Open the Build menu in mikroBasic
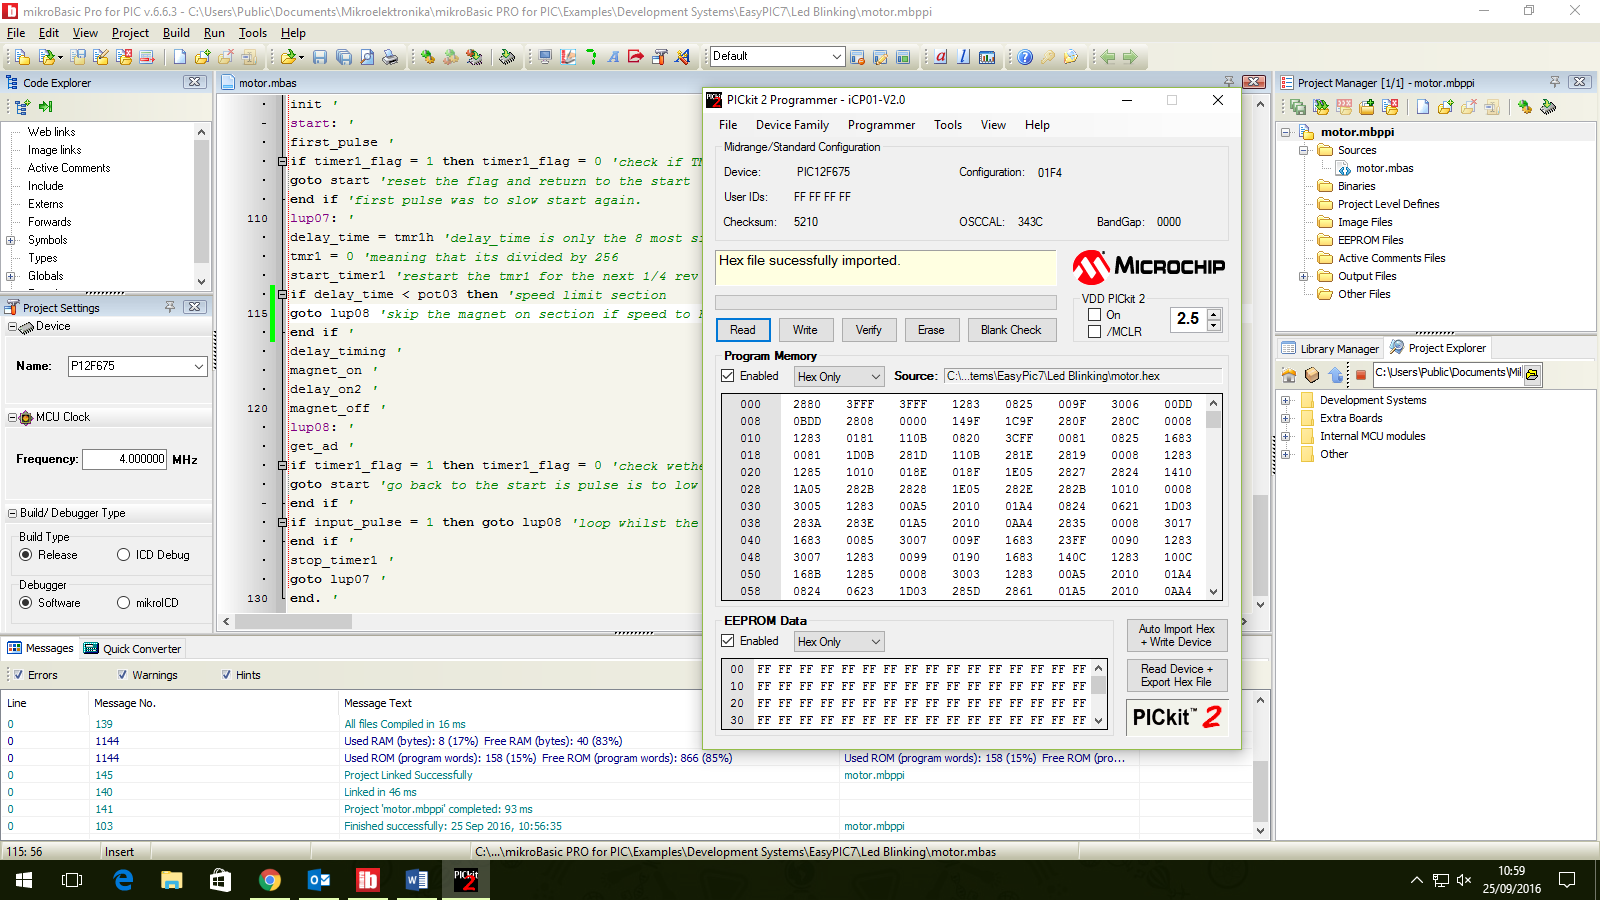Image resolution: width=1600 pixels, height=900 pixels. (x=176, y=33)
